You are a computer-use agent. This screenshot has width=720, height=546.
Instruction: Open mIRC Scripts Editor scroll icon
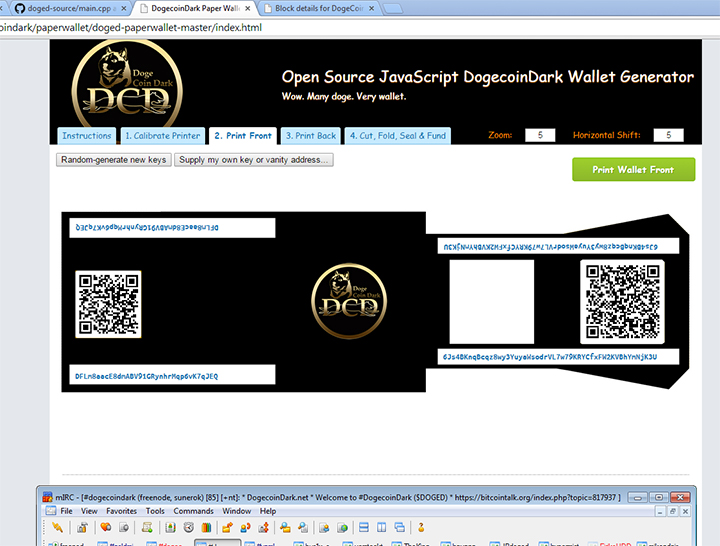pos(147,528)
